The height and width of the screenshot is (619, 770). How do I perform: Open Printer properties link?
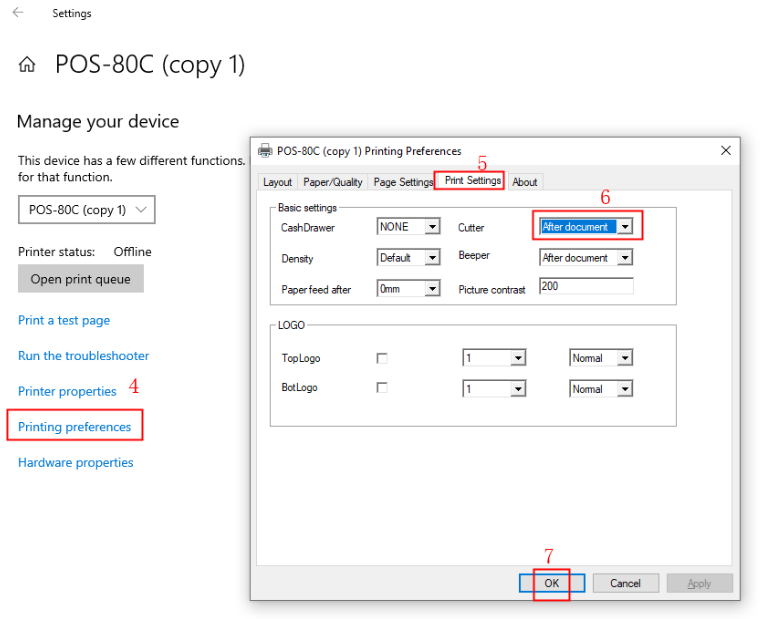tap(67, 391)
